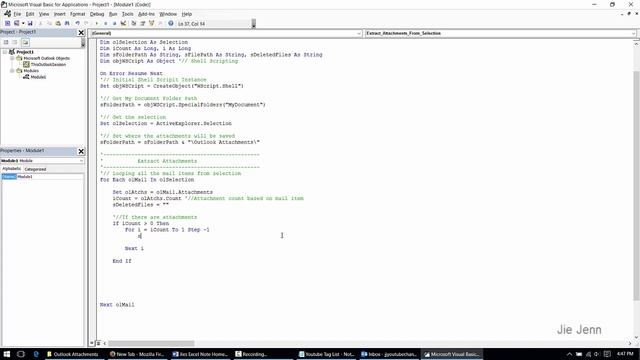Open the Edit menu
This screenshot has width=640, height=360.
point(30,14)
